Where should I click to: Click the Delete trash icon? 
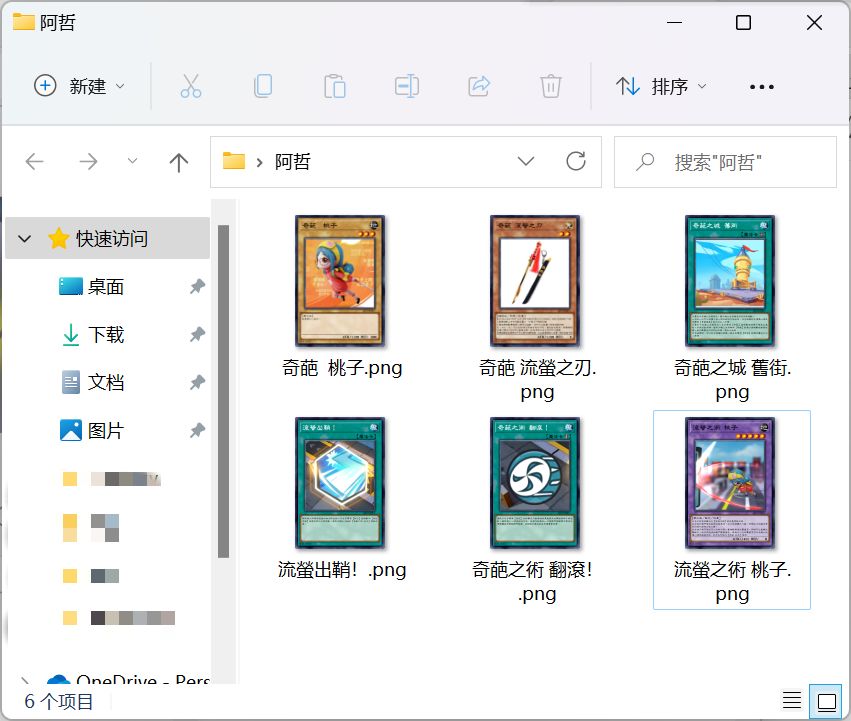click(x=550, y=86)
